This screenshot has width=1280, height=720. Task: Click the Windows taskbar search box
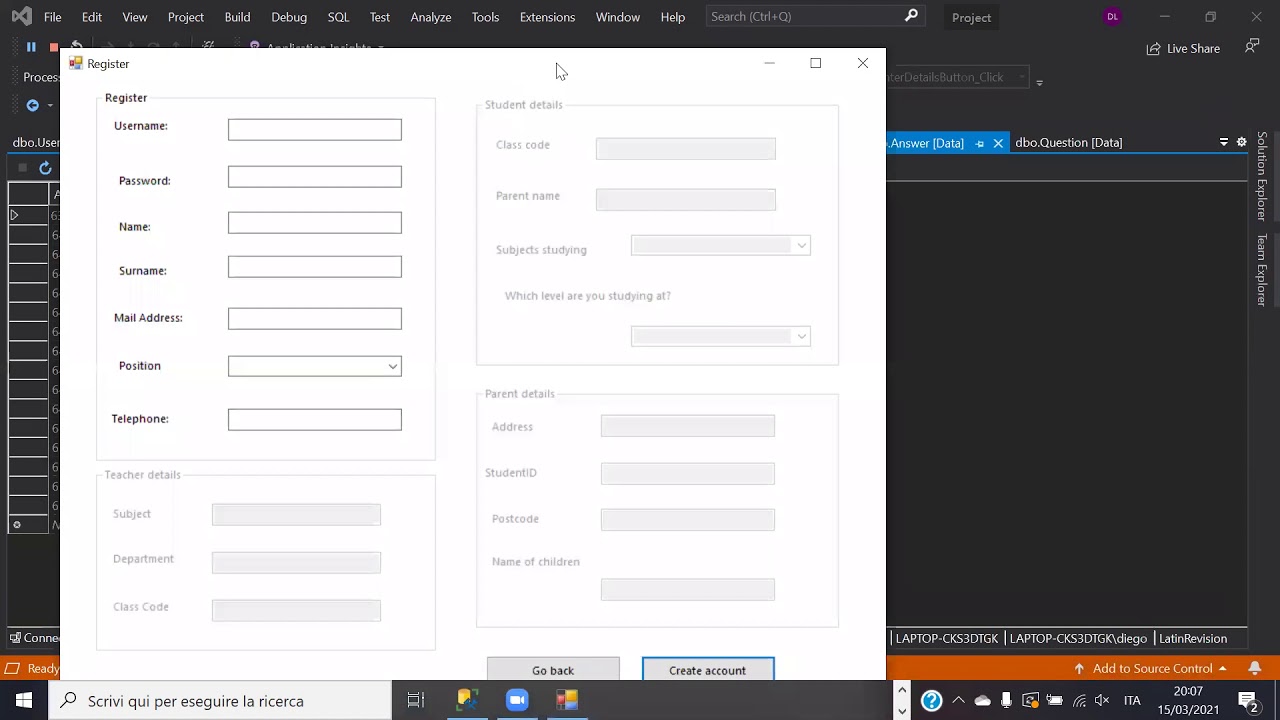(220, 701)
